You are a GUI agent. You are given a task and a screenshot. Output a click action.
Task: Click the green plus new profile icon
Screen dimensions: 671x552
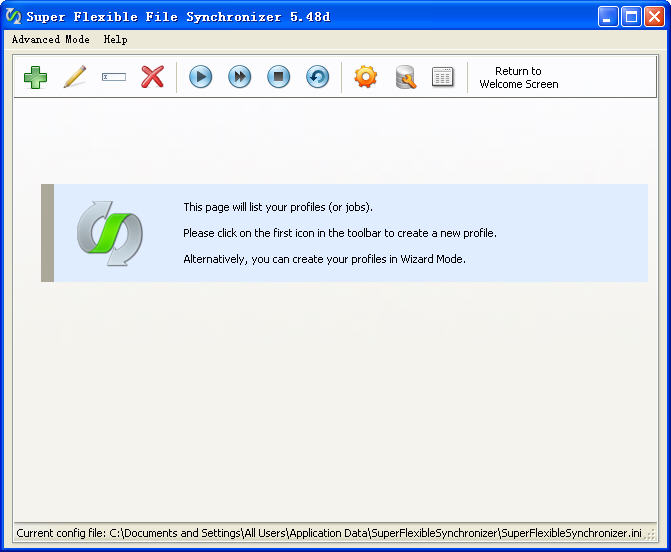coord(36,77)
